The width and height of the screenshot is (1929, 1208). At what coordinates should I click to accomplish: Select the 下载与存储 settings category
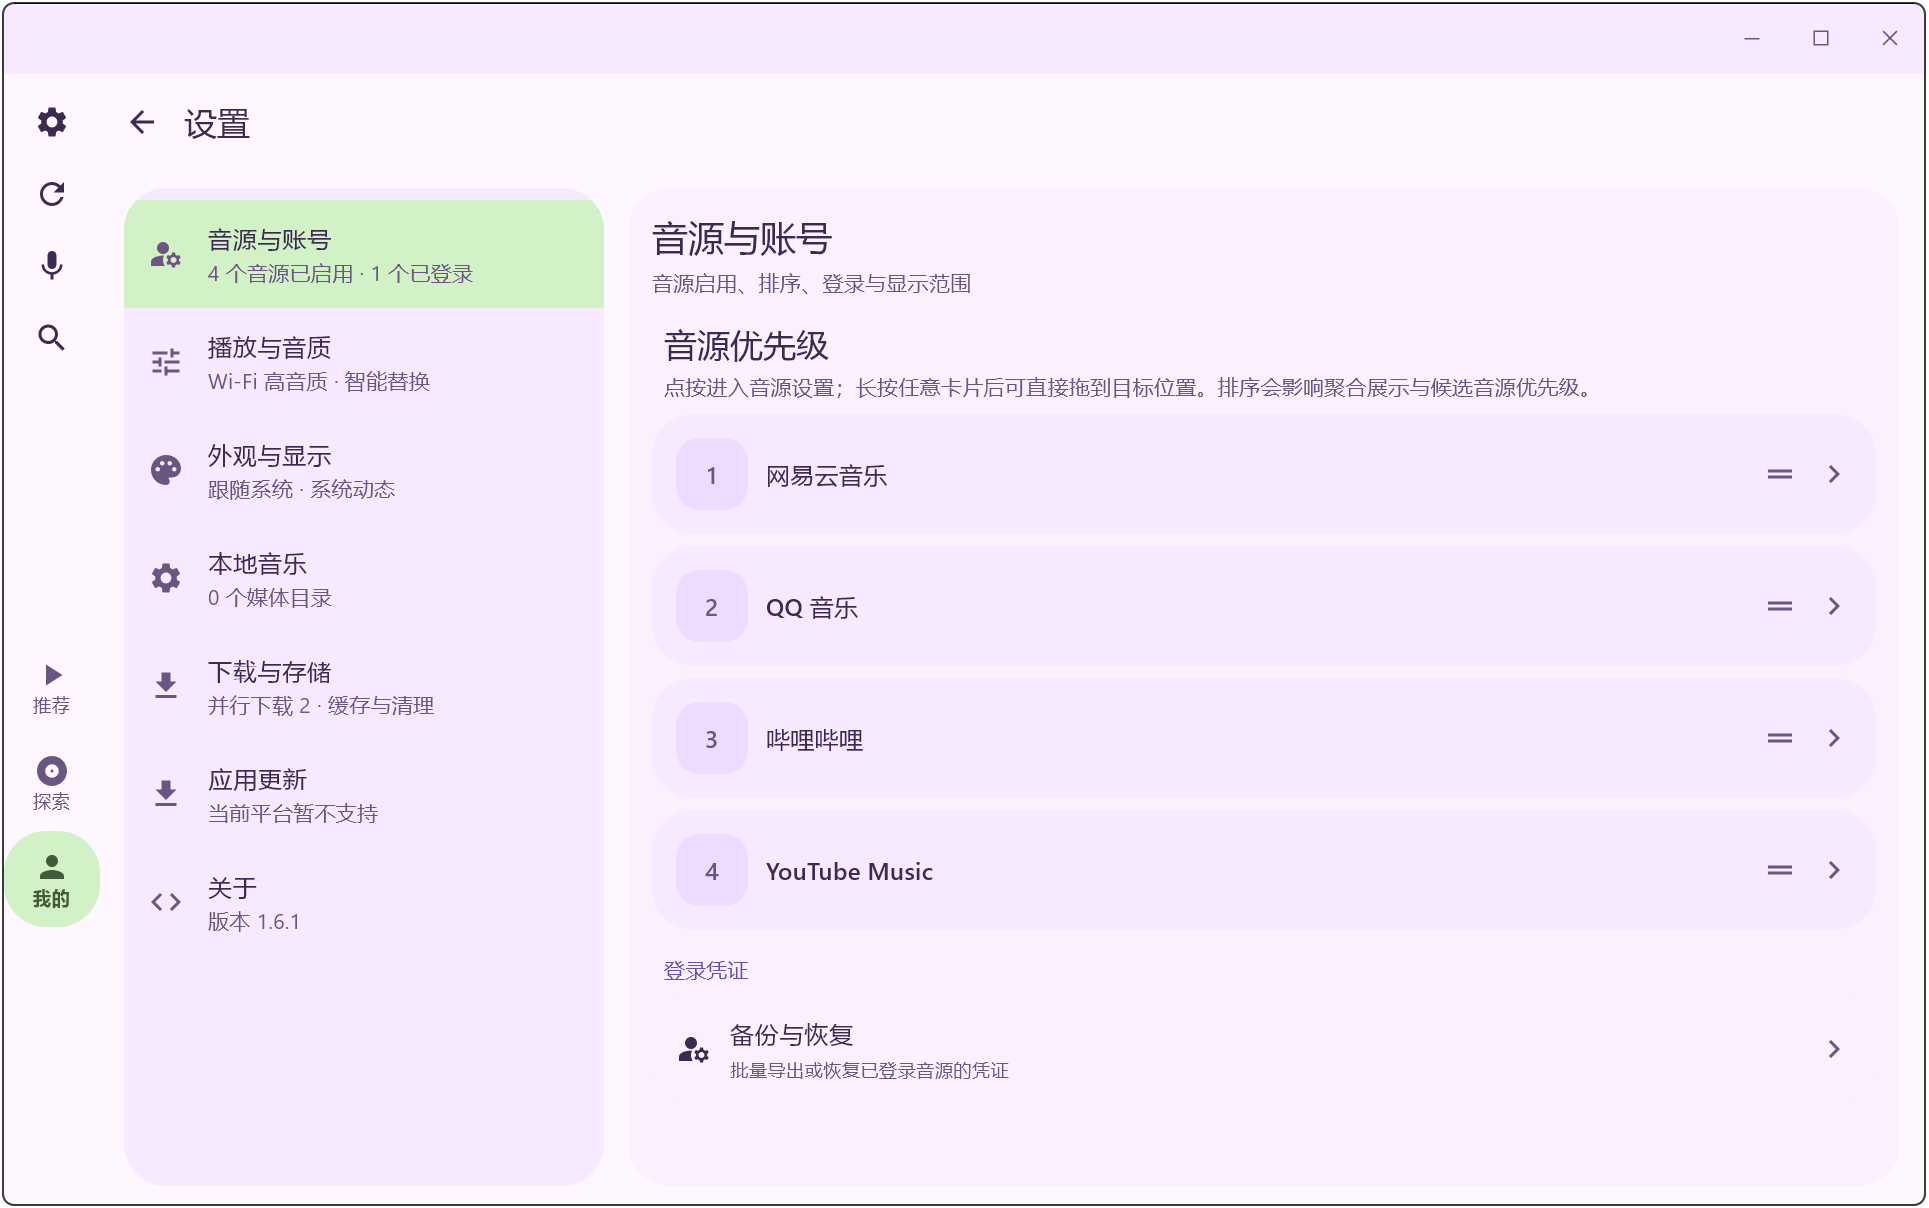pyautogui.click(x=364, y=687)
